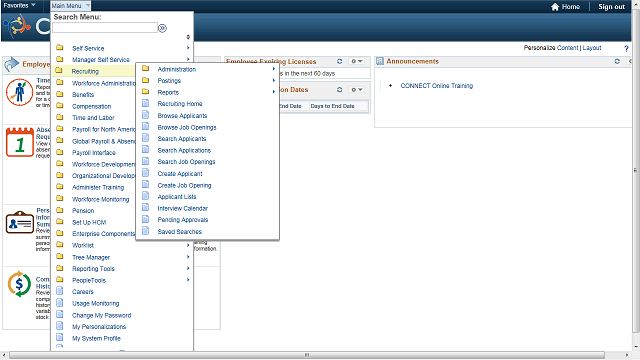The height and width of the screenshot is (360, 640).
Task: Expand the Reports submenu arrow
Action: (x=274, y=92)
